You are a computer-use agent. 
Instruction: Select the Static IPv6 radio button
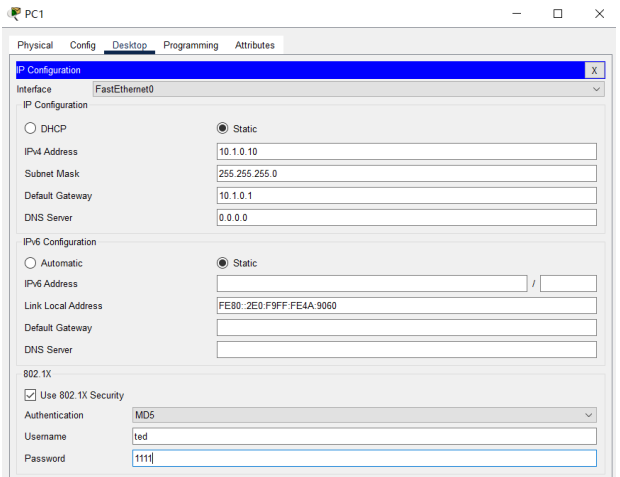(x=223, y=263)
